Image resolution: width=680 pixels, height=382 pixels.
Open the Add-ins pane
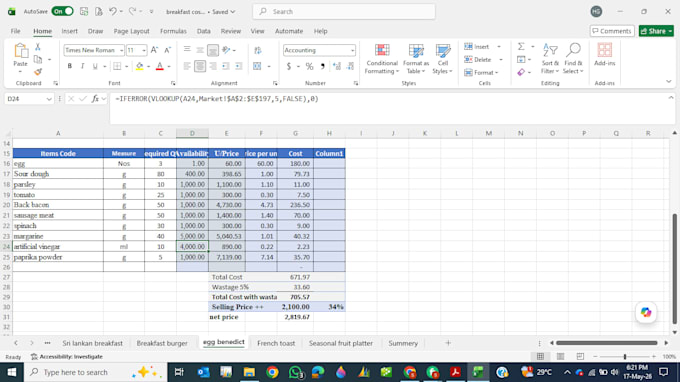pyautogui.click(x=605, y=55)
